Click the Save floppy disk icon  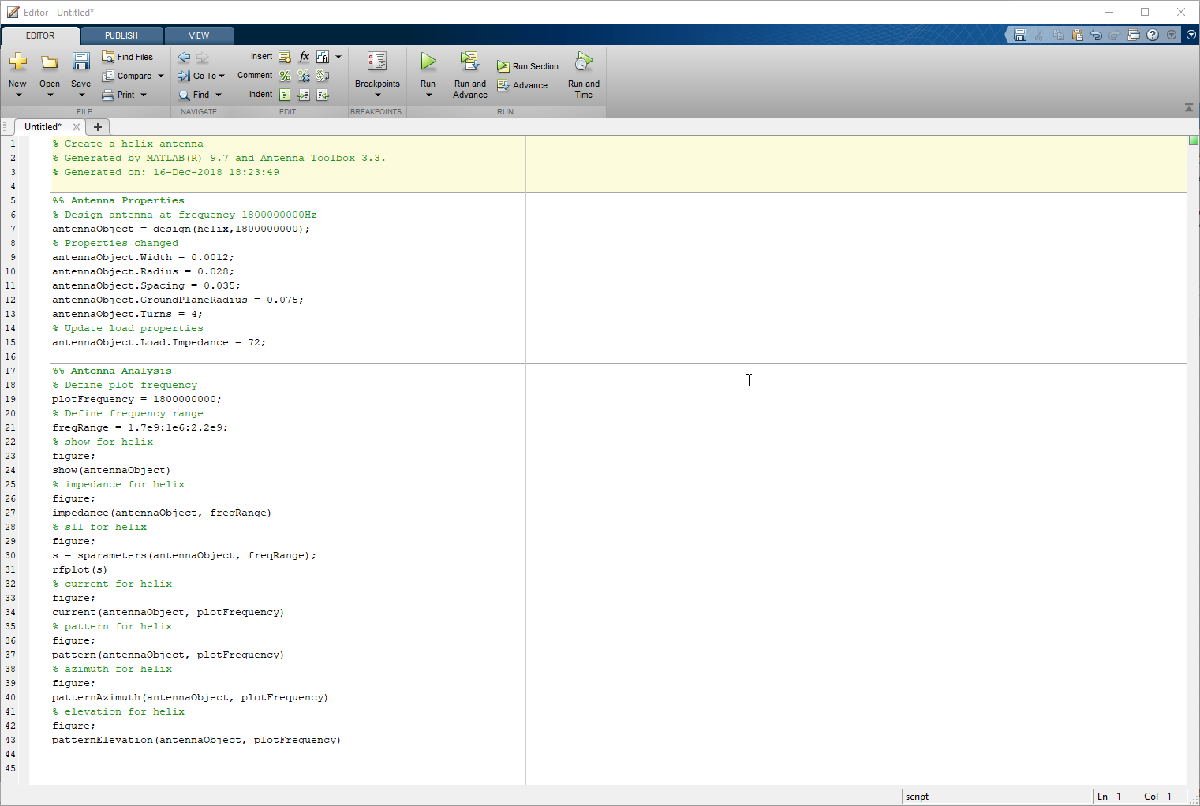pyautogui.click(x=81, y=62)
